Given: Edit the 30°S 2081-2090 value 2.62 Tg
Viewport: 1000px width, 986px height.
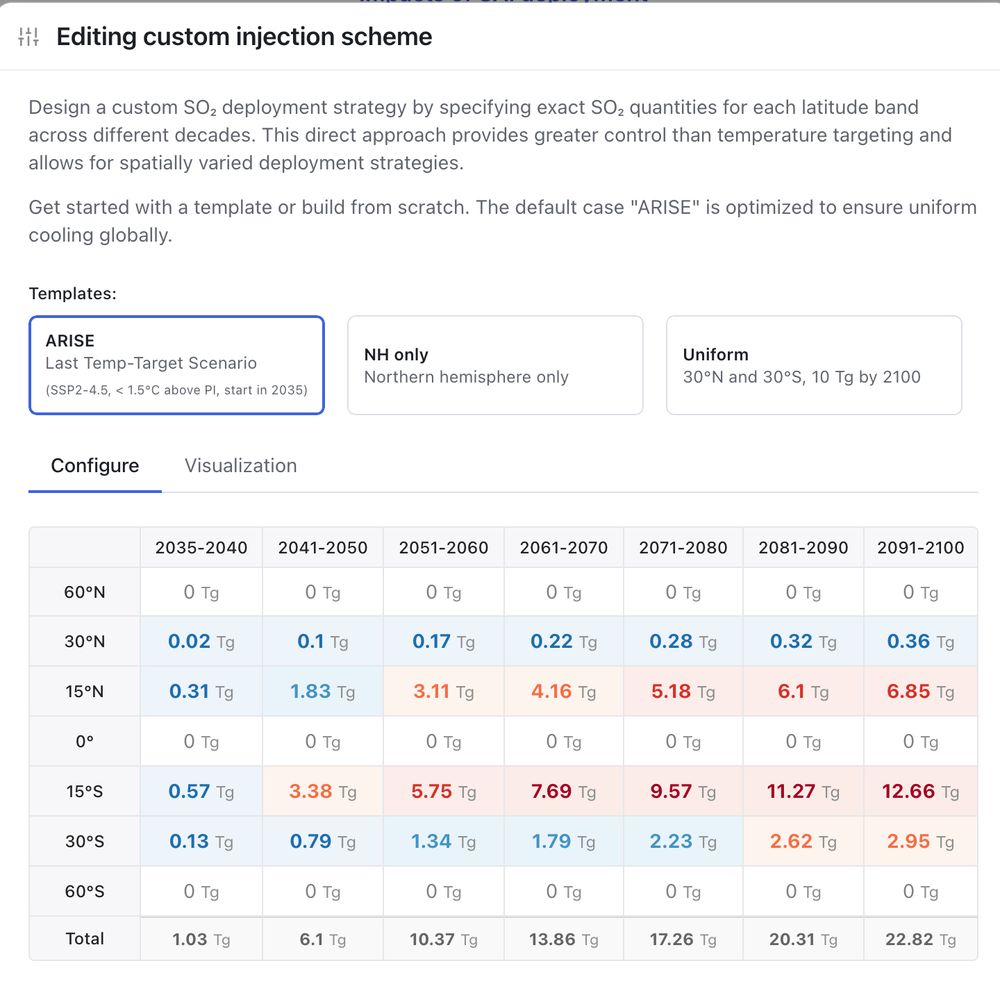Looking at the screenshot, I should click(803, 841).
